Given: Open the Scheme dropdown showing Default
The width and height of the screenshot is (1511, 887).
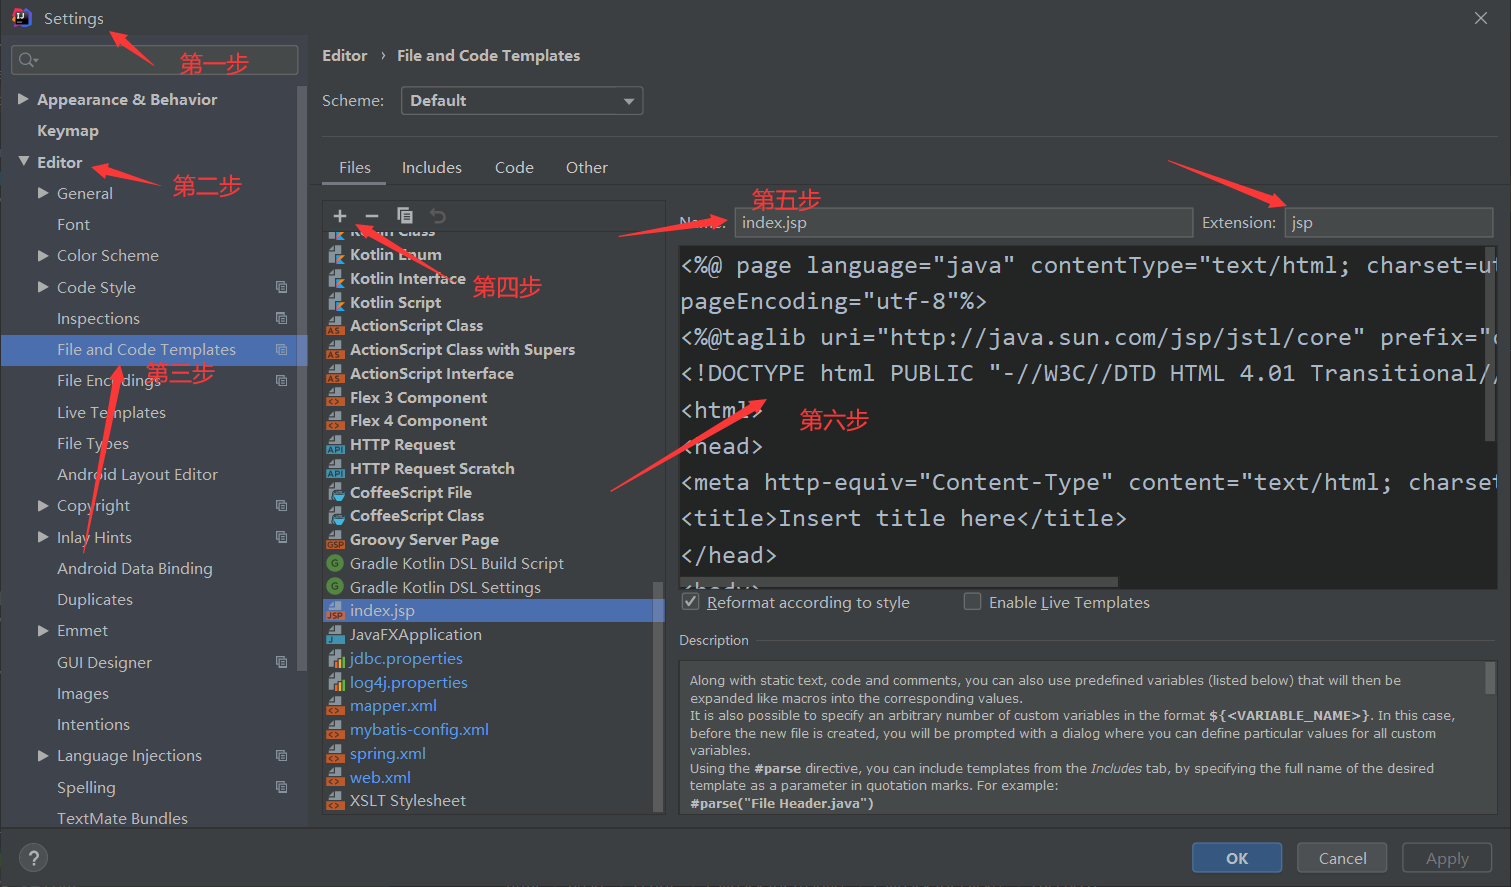Looking at the screenshot, I should tap(521, 100).
